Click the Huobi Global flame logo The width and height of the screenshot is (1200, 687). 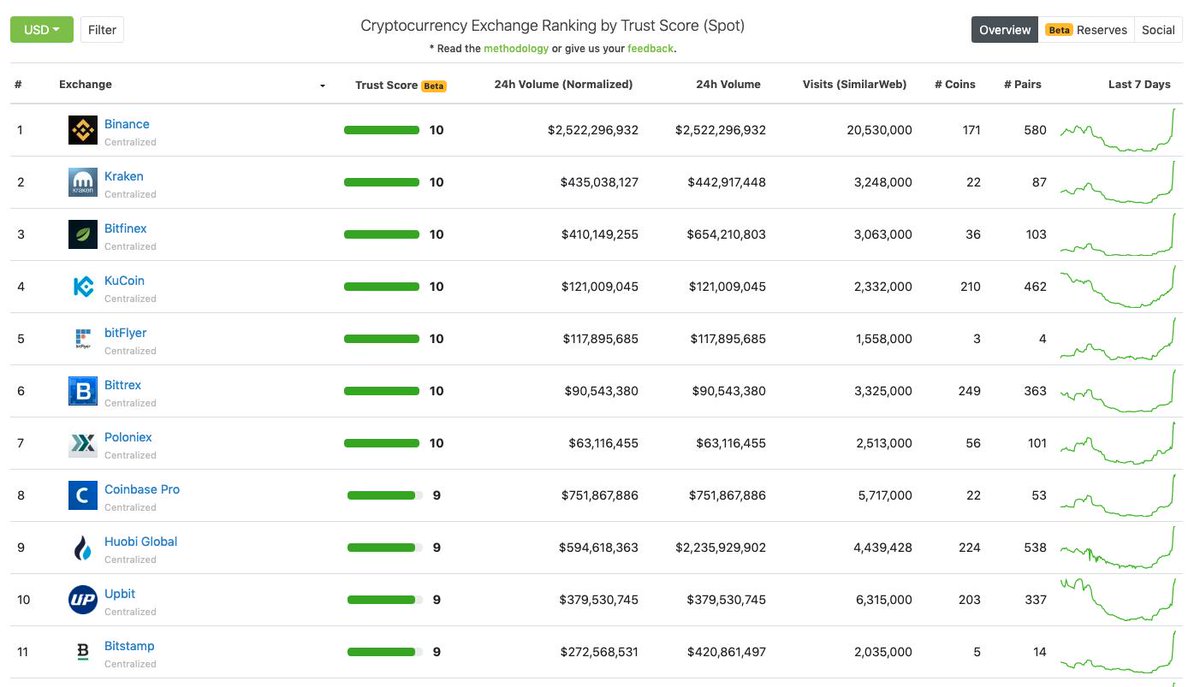[83, 547]
